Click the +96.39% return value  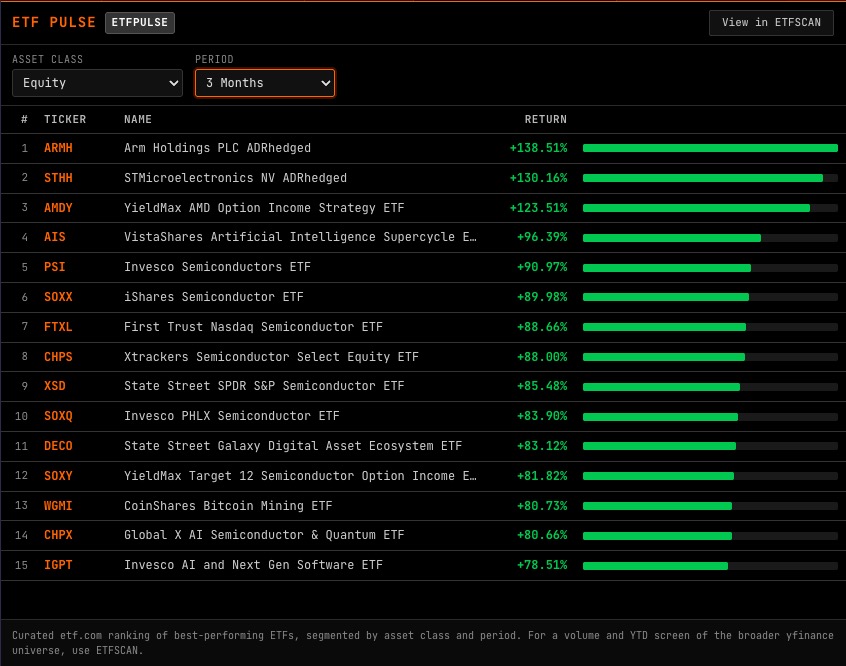(542, 237)
